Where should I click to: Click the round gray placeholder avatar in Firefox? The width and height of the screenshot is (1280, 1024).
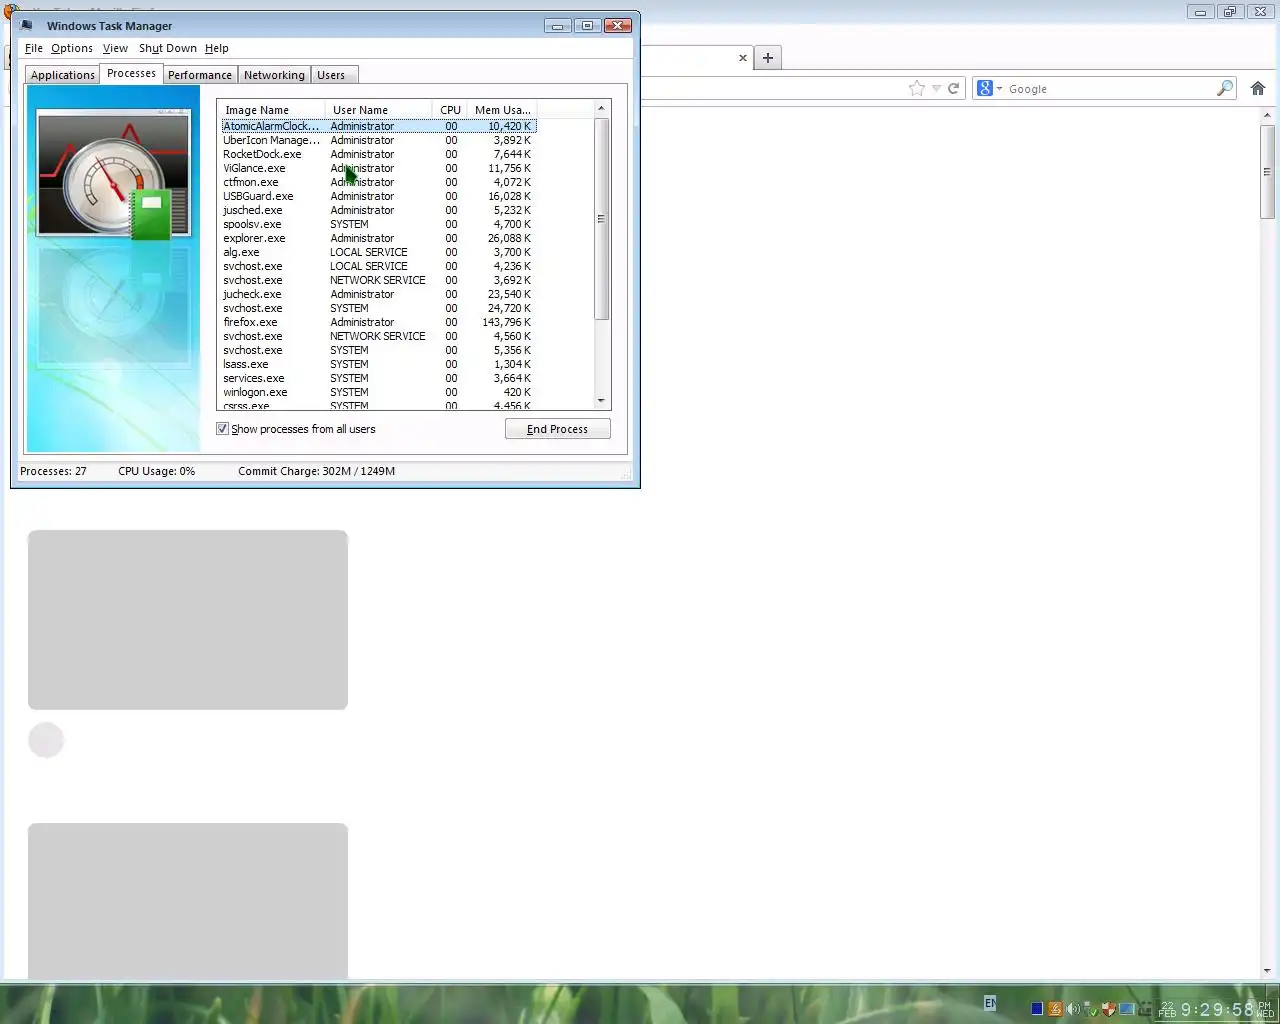coord(46,740)
